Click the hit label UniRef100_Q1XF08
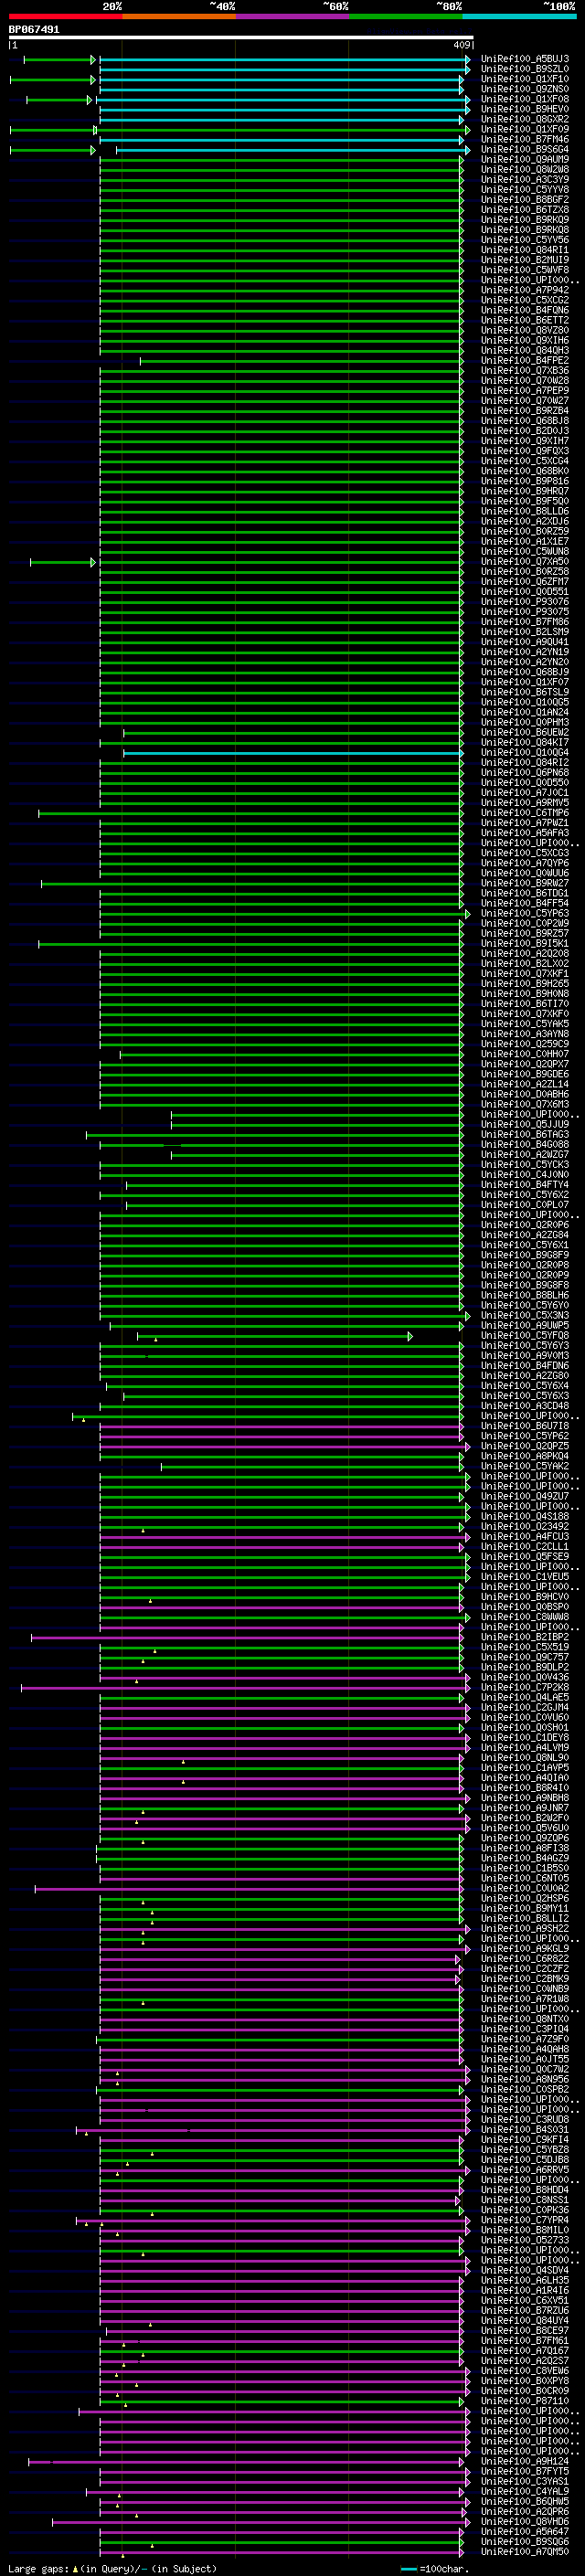The height and width of the screenshot is (2576, 585). coord(525,99)
